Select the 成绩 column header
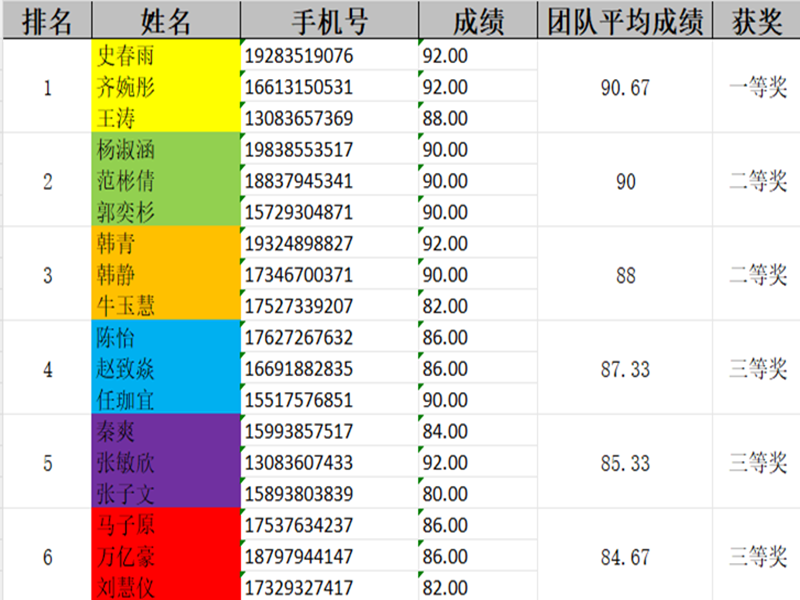Viewport: 800px width, 600px height. click(478, 20)
